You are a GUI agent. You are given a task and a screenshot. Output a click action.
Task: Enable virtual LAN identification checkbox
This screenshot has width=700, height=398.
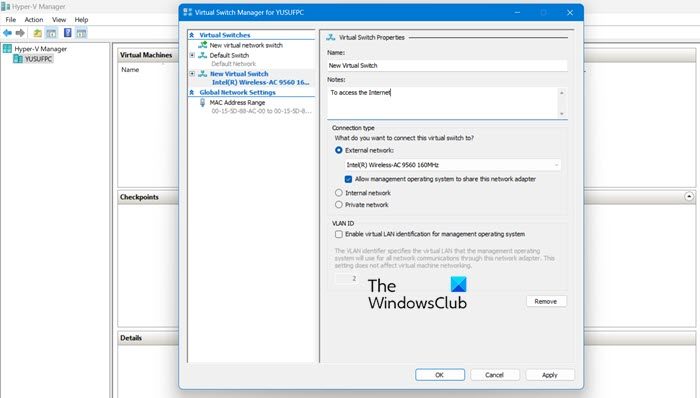339,234
